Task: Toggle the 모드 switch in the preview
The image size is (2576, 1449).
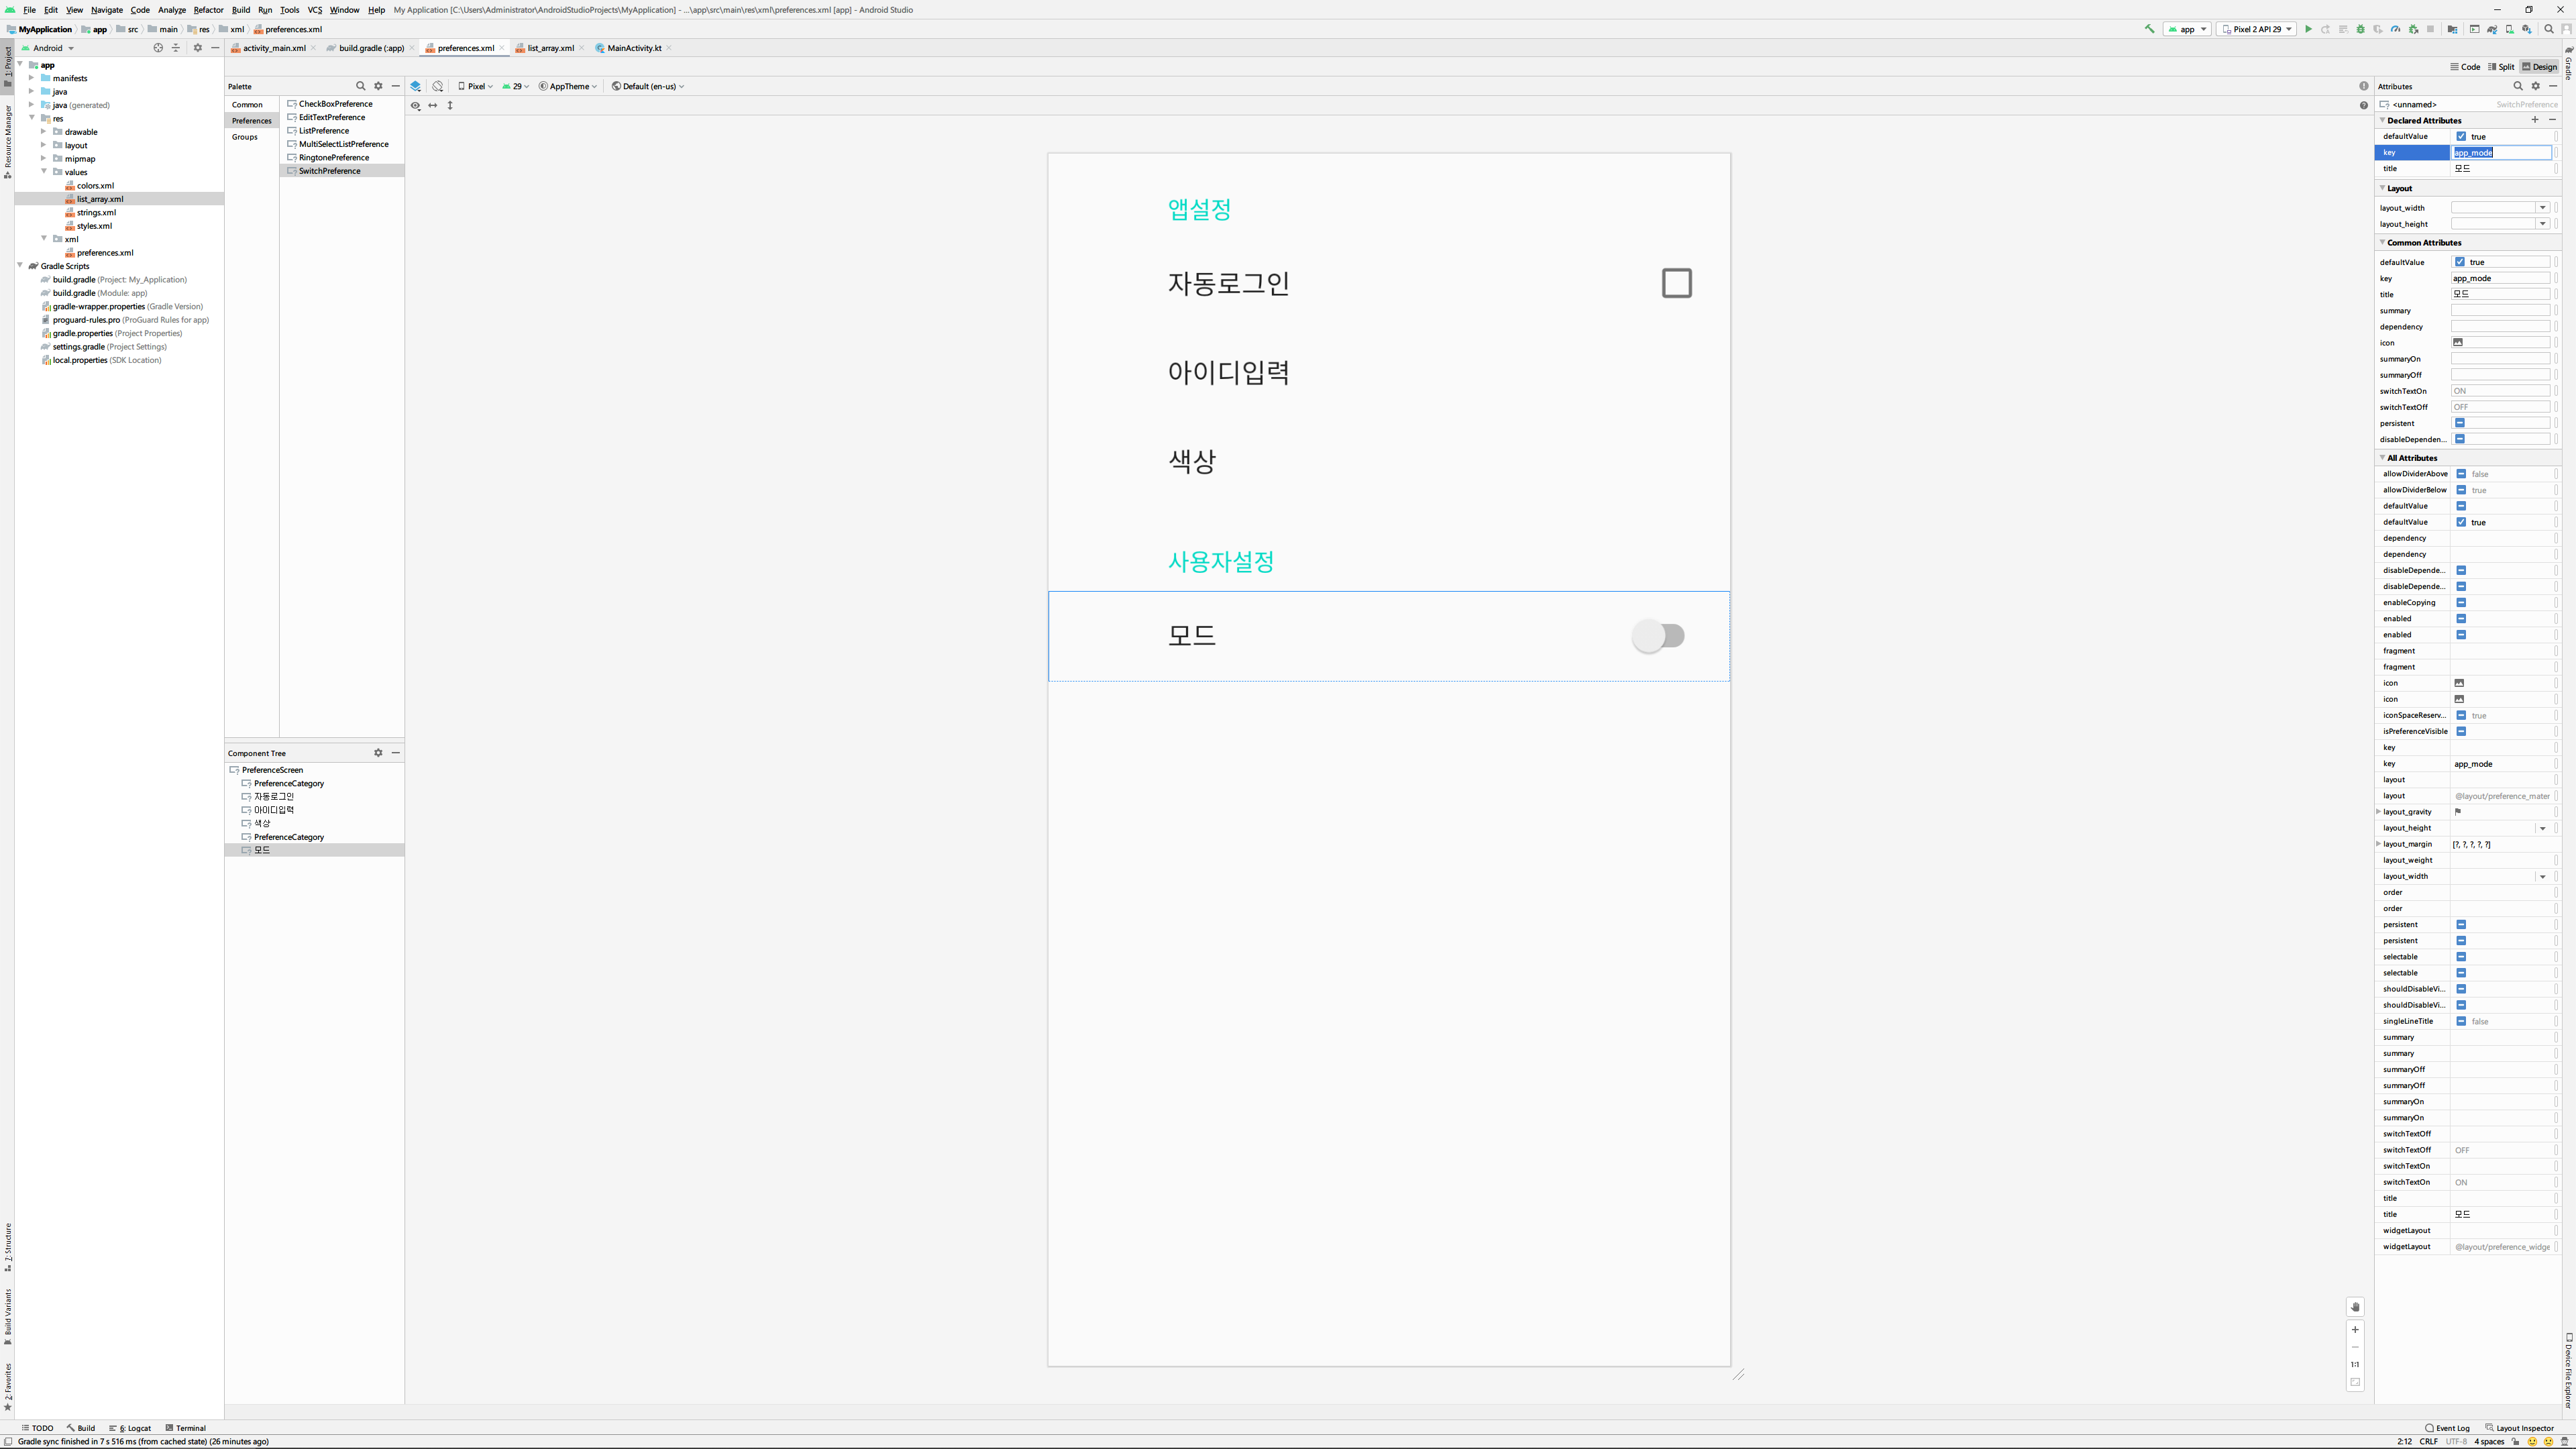Action: click(x=1659, y=636)
